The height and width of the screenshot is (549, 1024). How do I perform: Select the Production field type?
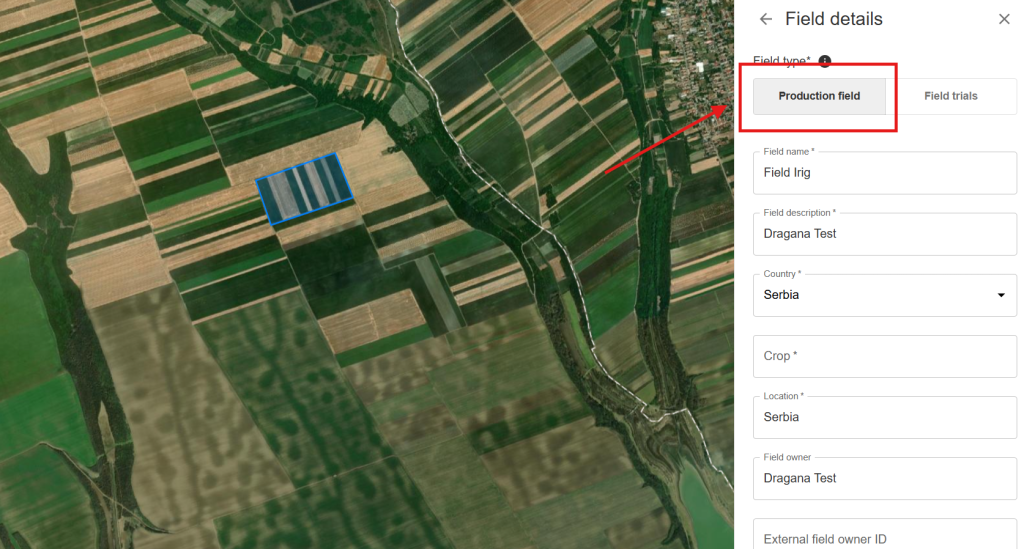(819, 96)
